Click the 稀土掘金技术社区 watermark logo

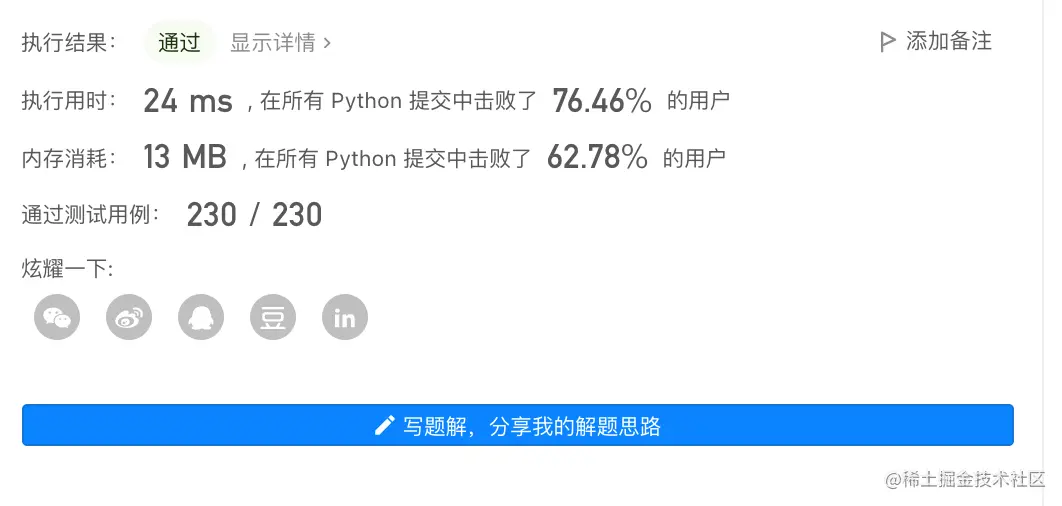pos(964,479)
